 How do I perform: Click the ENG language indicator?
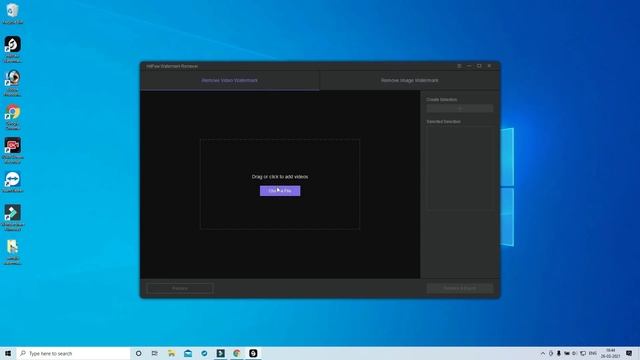tap(593, 353)
